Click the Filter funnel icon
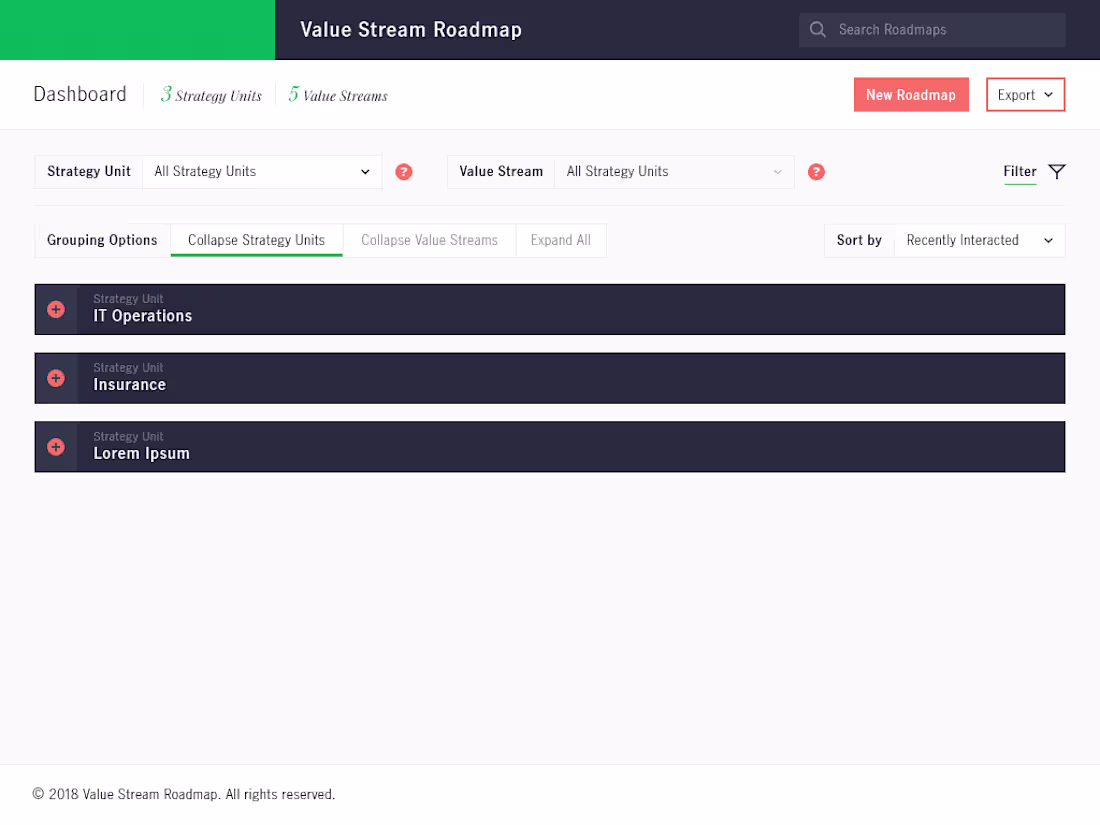This screenshot has width=1100, height=825. click(x=1057, y=172)
